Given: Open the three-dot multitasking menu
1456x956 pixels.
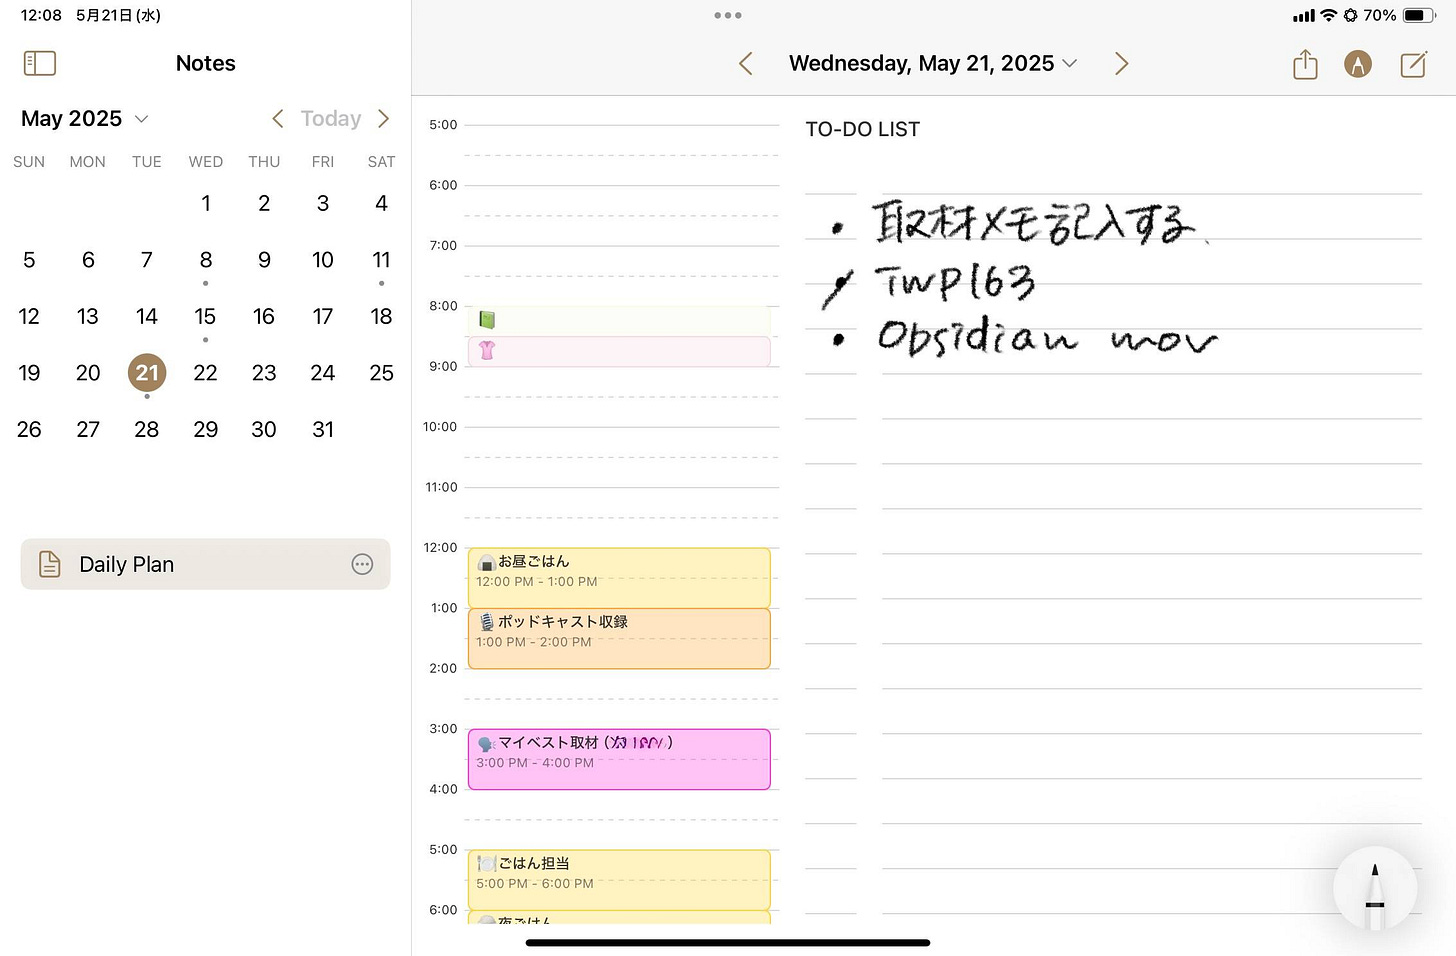Looking at the screenshot, I should pos(728,15).
